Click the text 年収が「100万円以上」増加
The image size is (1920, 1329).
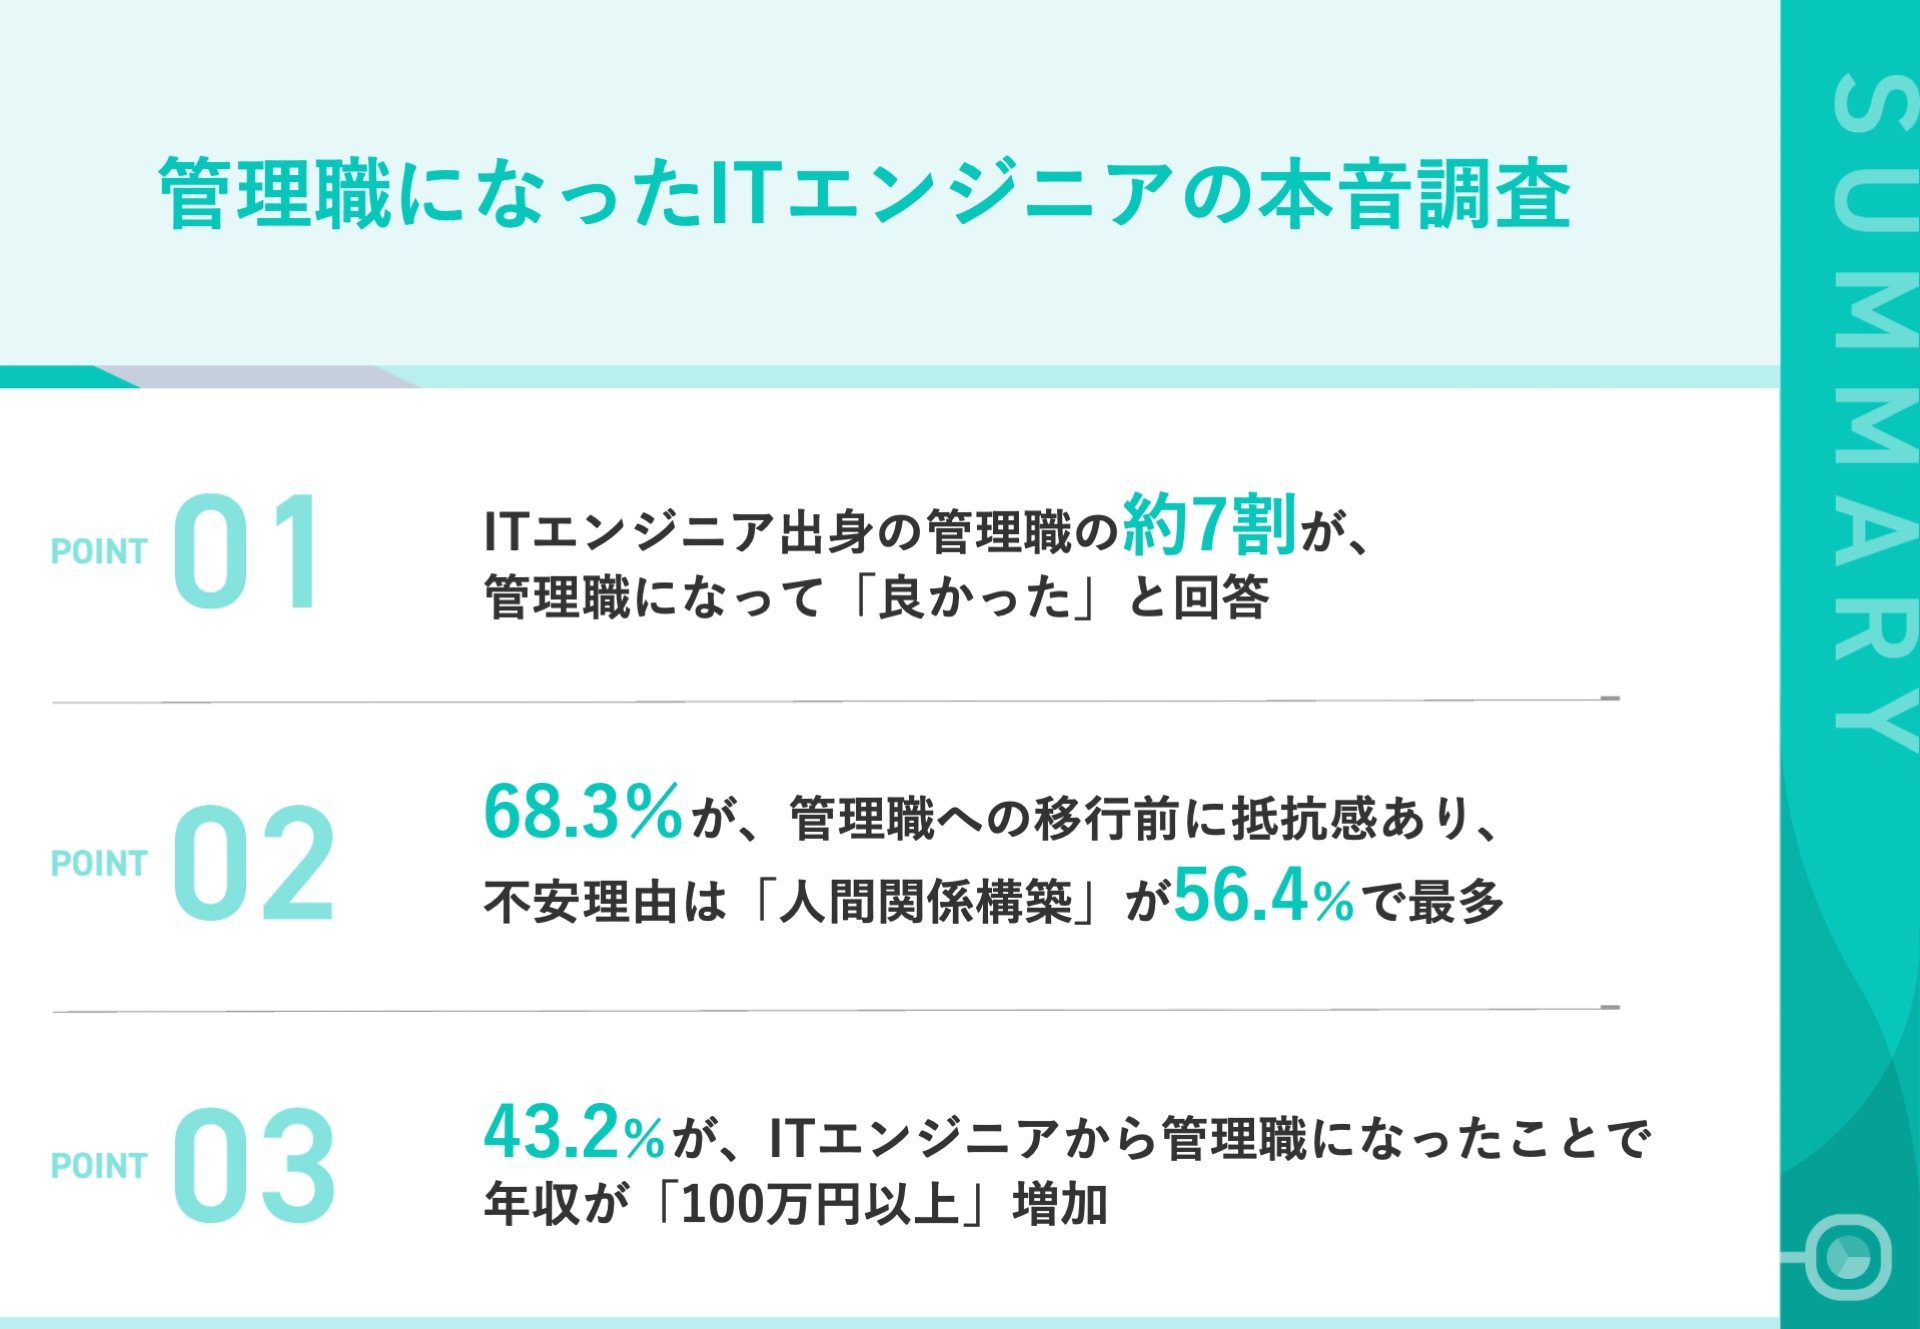[796, 1204]
